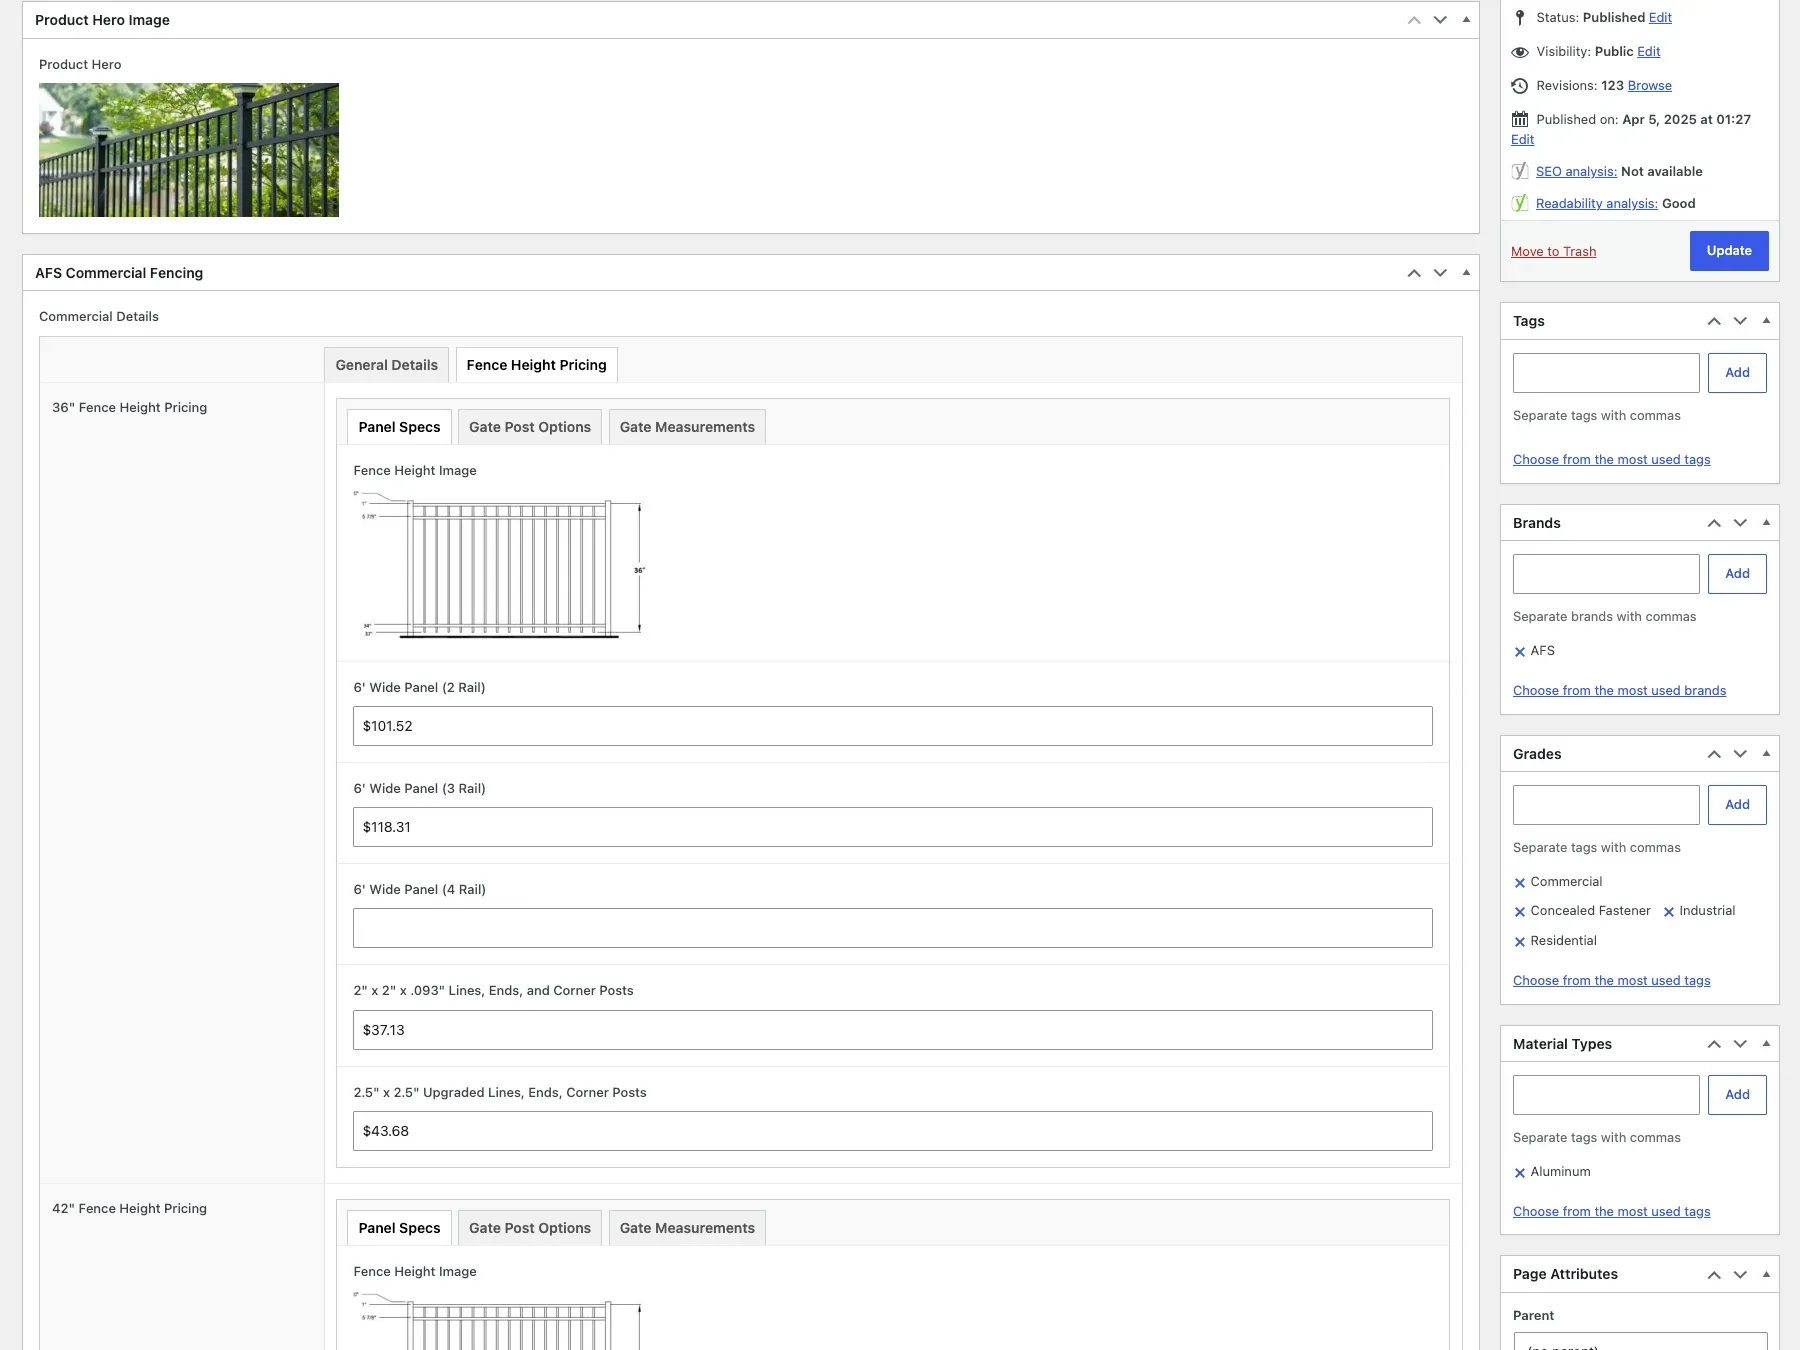This screenshot has width=1800, height=1350.
Task: Click the Yoast readability analysis icon
Action: (1520, 203)
